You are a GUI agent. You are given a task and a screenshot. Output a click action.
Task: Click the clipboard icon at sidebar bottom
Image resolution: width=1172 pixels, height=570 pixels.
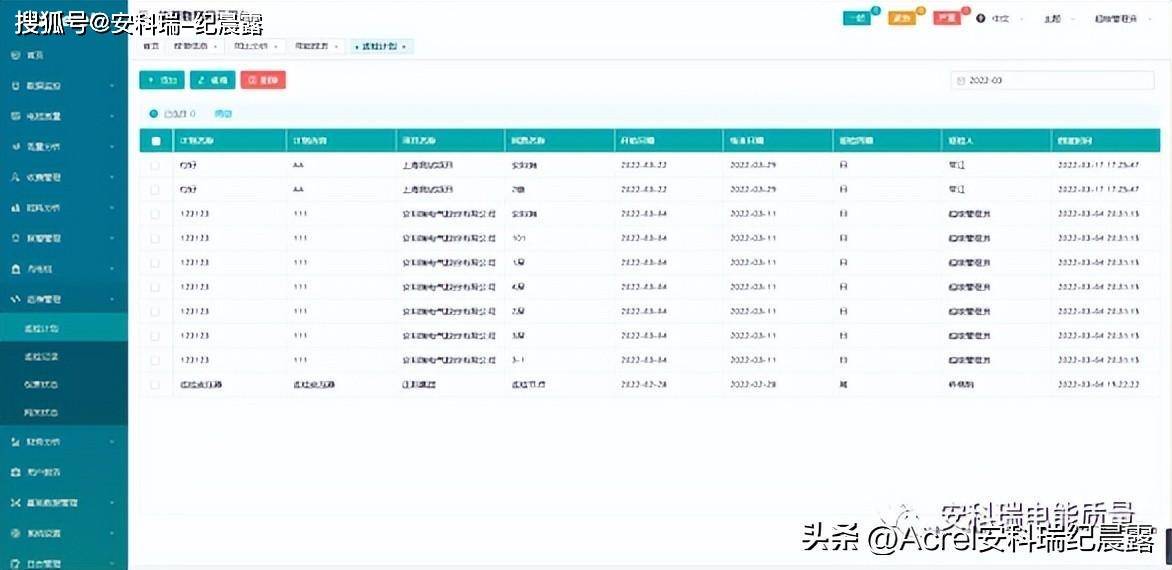coord(16,563)
